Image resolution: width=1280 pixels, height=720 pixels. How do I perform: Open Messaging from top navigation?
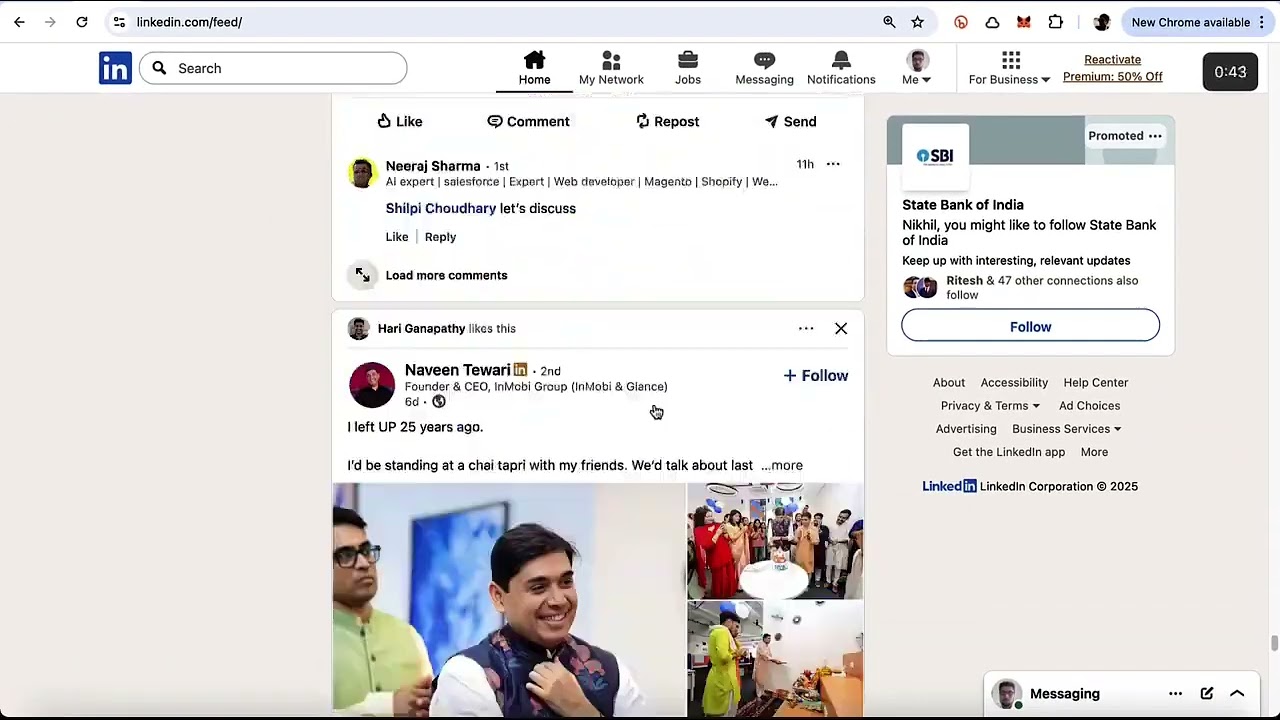click(764, 68)
